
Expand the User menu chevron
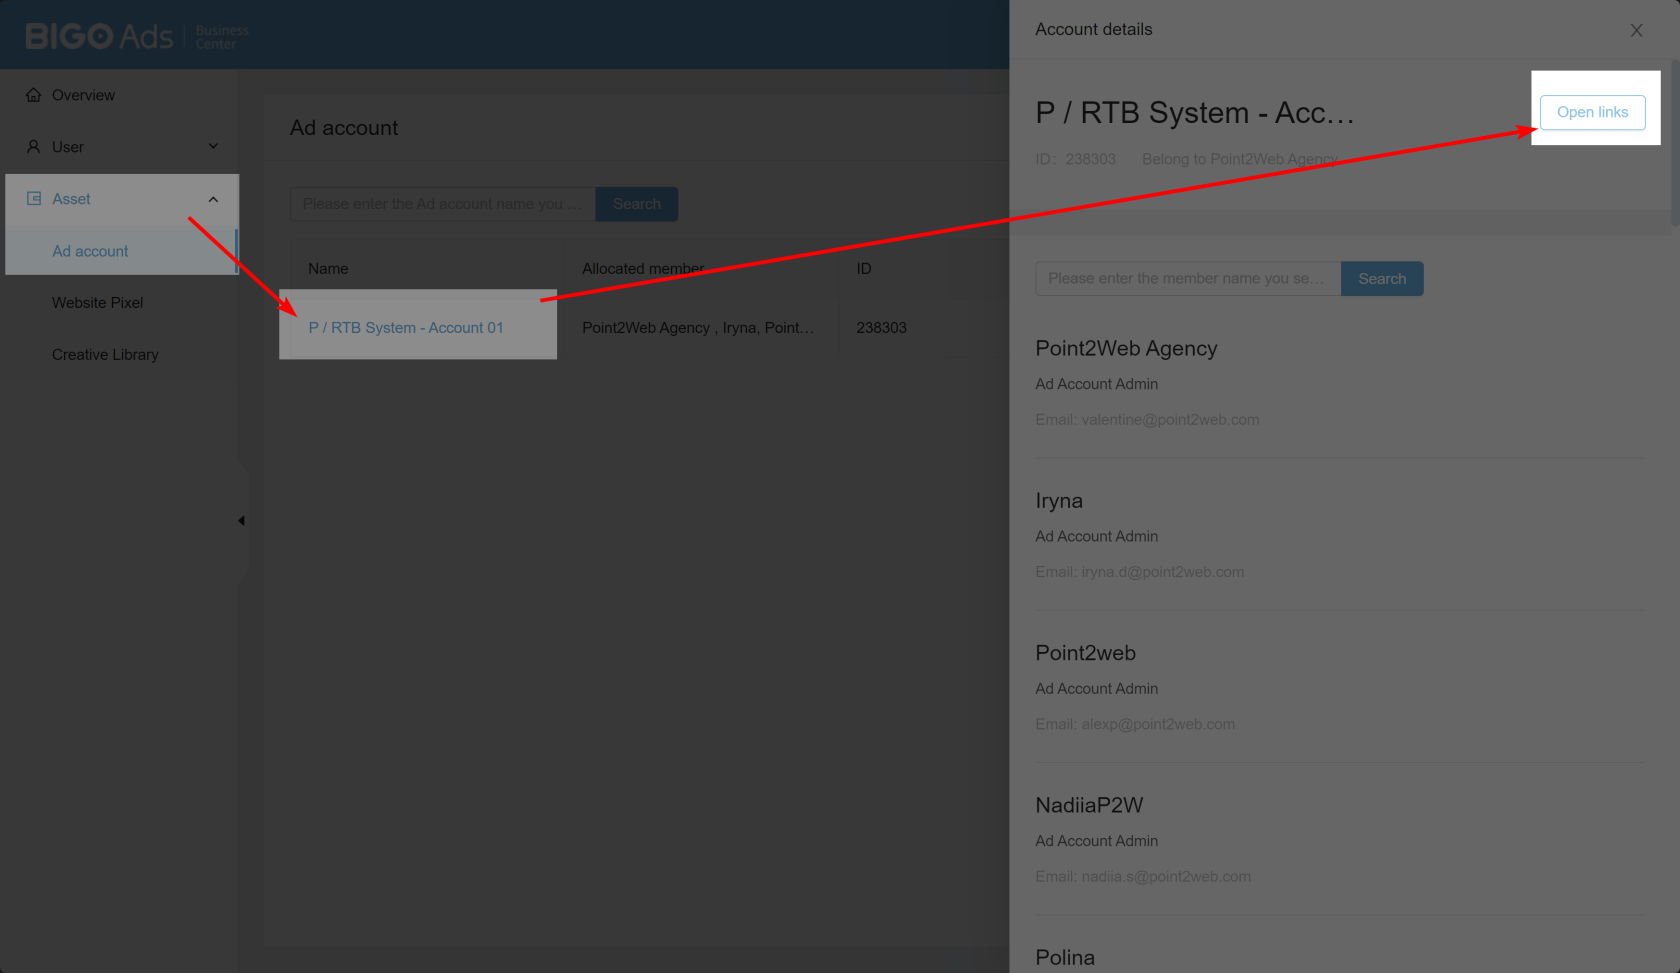click(x=213, y=147)
